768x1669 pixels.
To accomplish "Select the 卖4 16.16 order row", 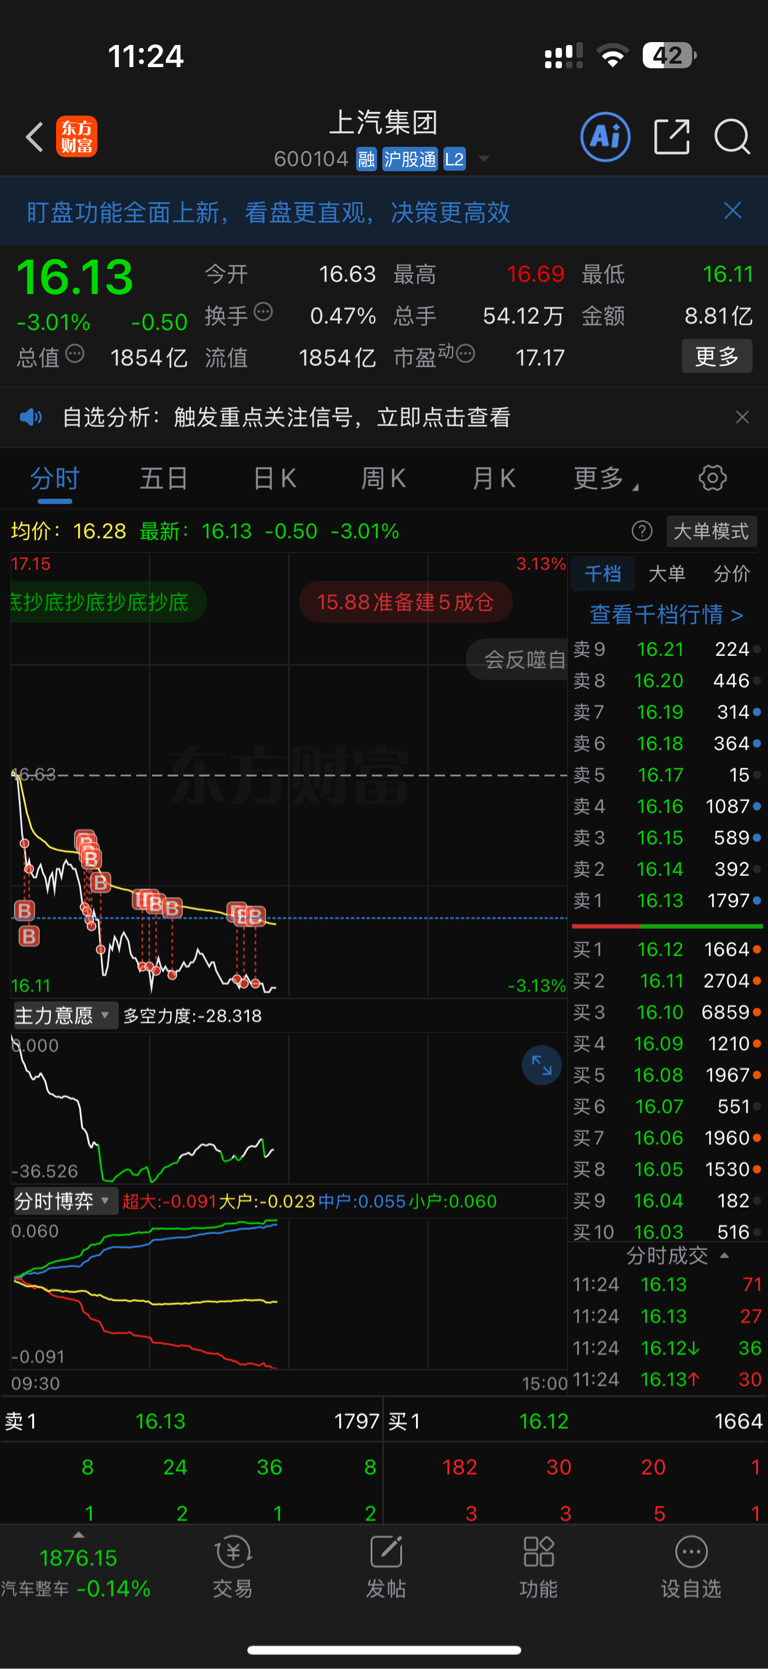I will pyautogui.click(x=667, y=806).
